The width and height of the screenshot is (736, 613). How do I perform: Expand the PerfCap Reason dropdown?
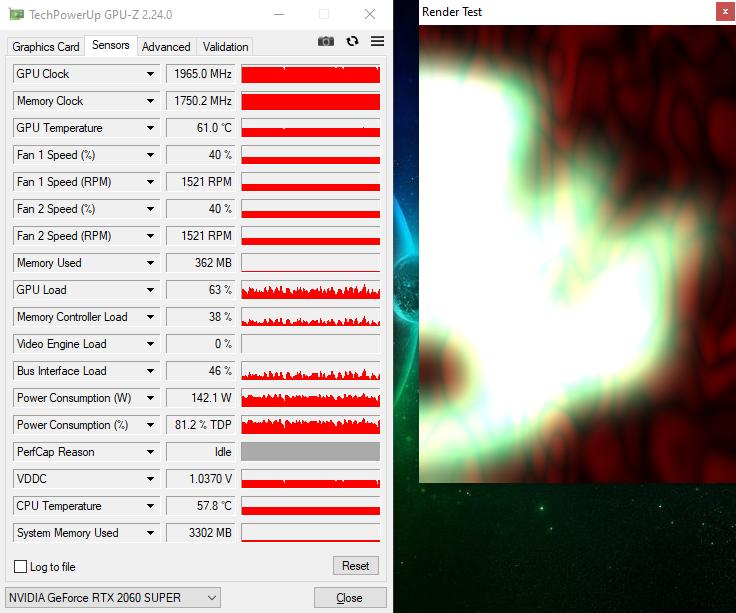click(151, 452)
